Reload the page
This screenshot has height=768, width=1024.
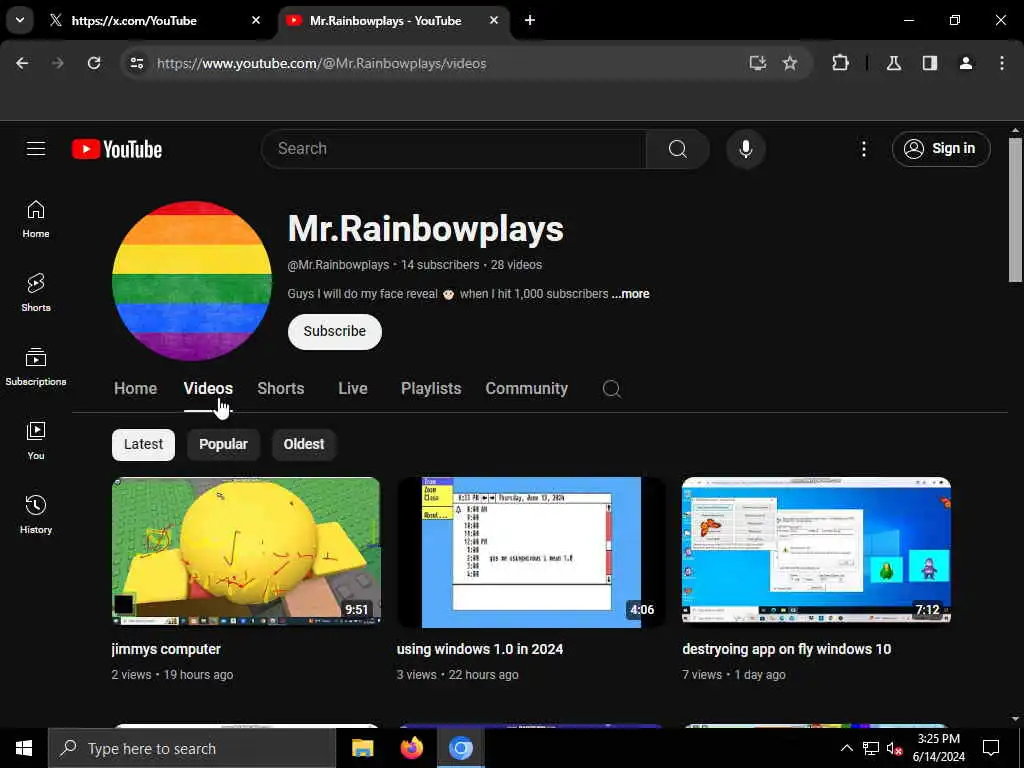(x=94, y=63)
